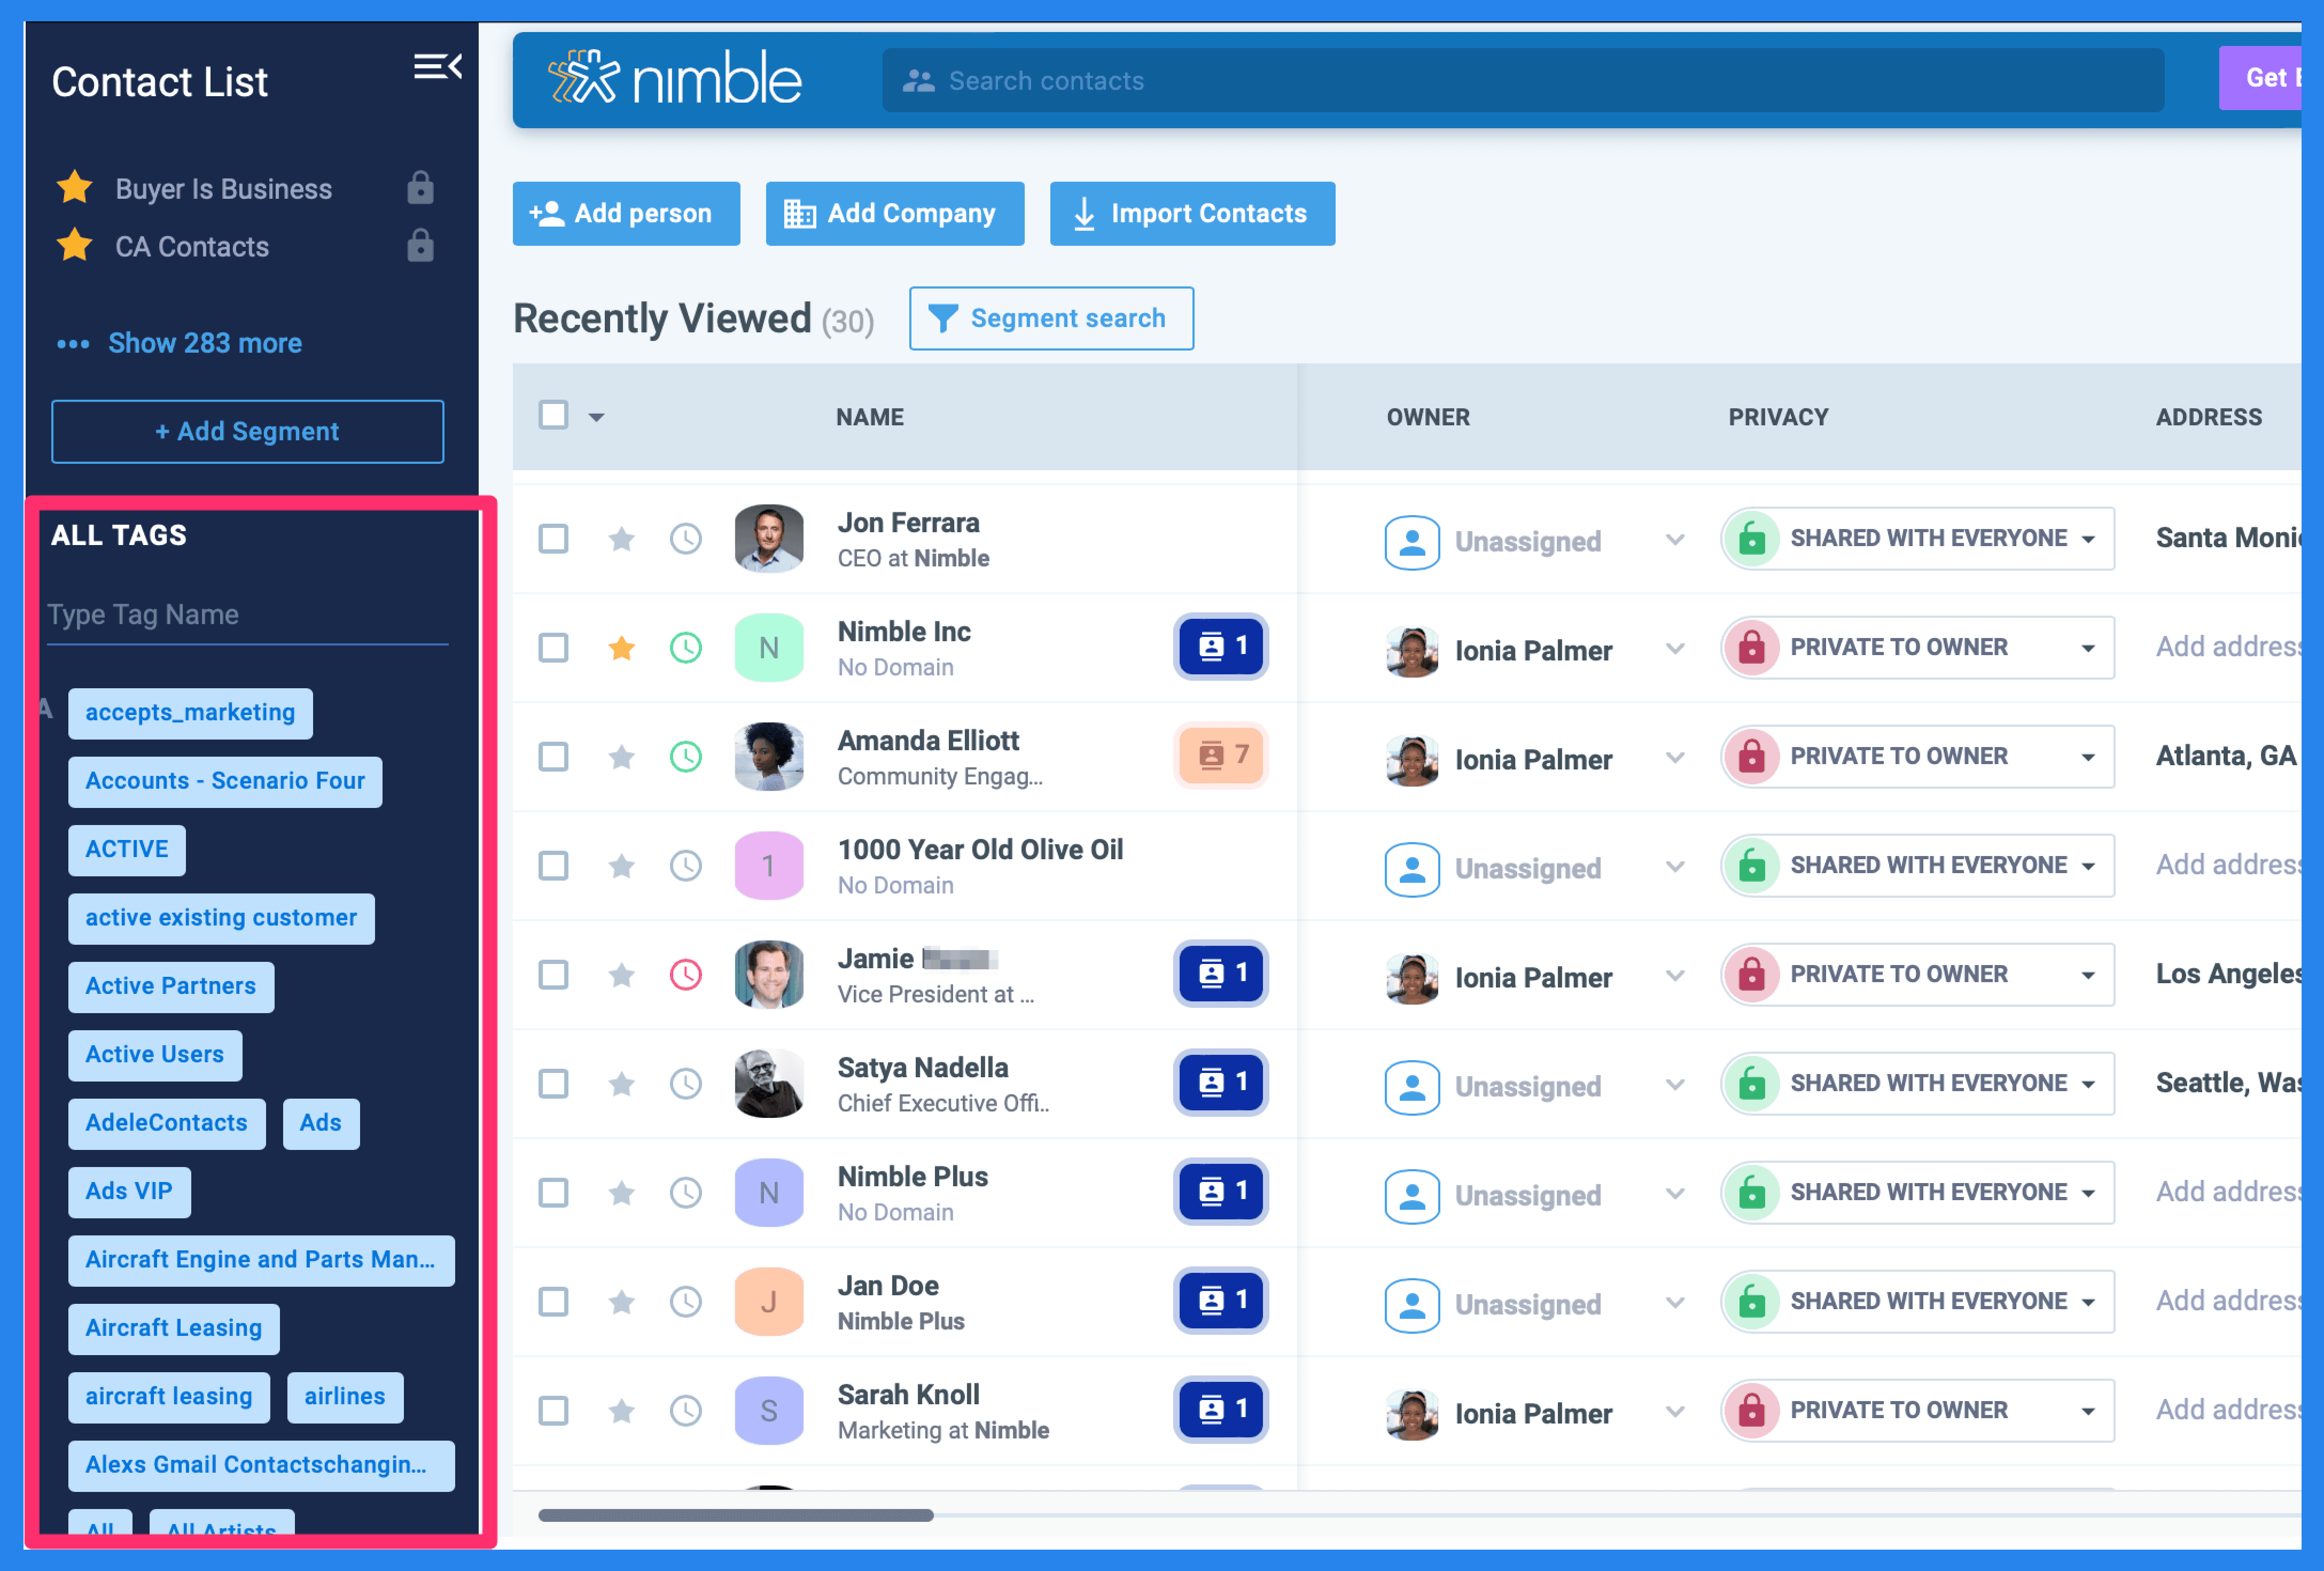Star the Amanda Elliott contact

(621, 758)
